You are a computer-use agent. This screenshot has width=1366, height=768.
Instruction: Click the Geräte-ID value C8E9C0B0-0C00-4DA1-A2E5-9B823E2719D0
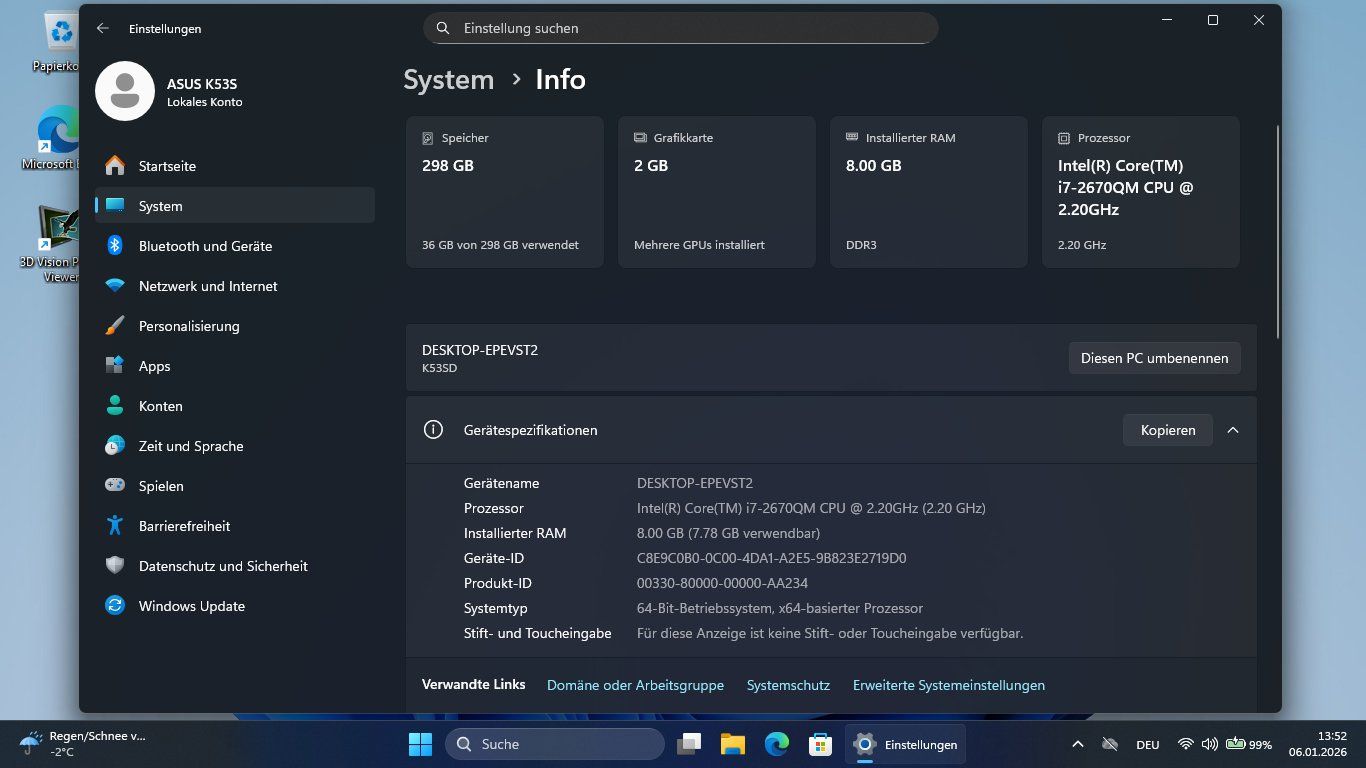pyautogui.click(x=772, y=558)
